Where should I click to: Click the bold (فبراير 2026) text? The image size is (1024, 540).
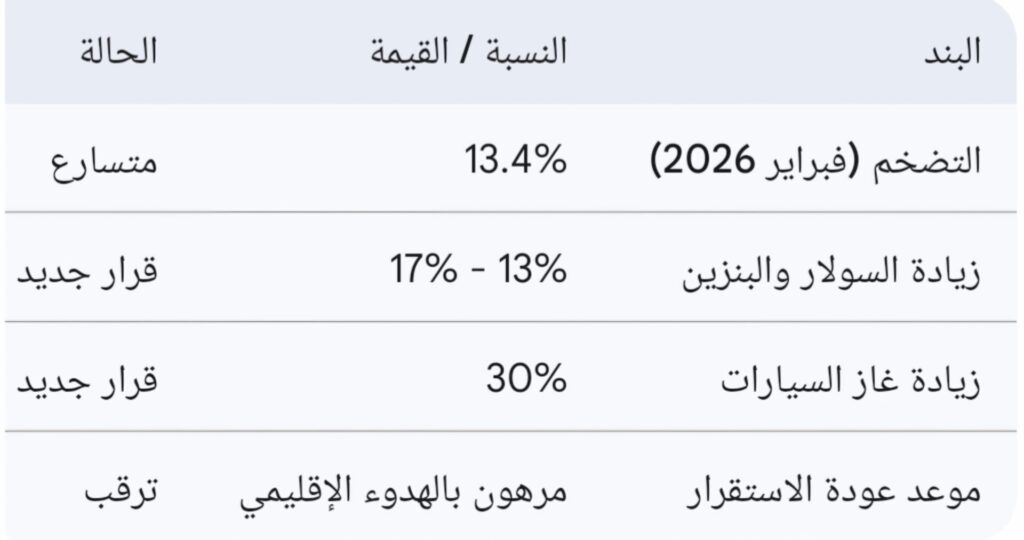pos(768,162)
